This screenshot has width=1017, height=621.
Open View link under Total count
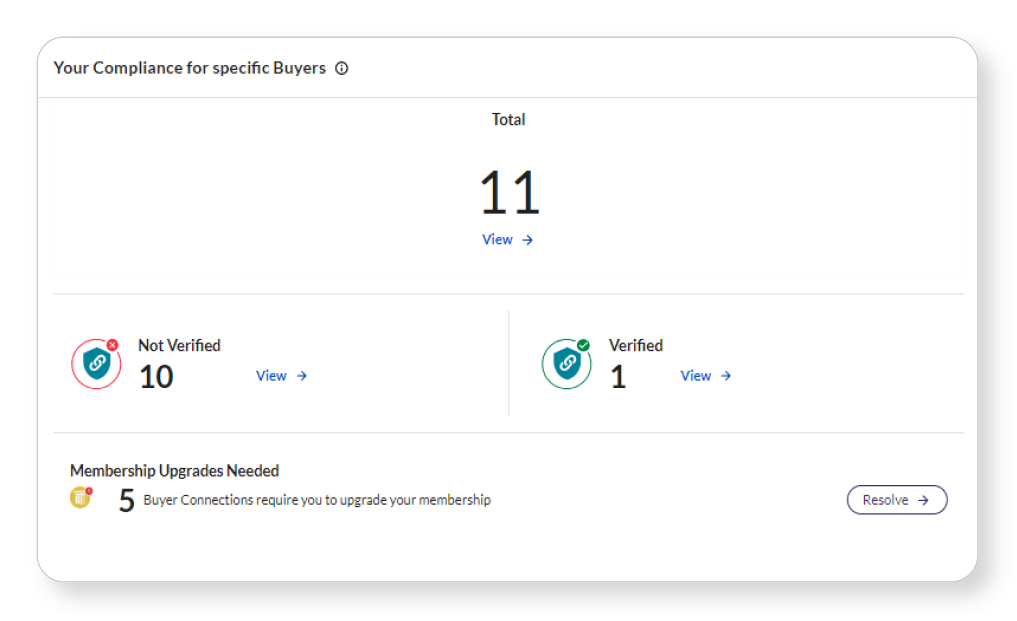[497, 240]
